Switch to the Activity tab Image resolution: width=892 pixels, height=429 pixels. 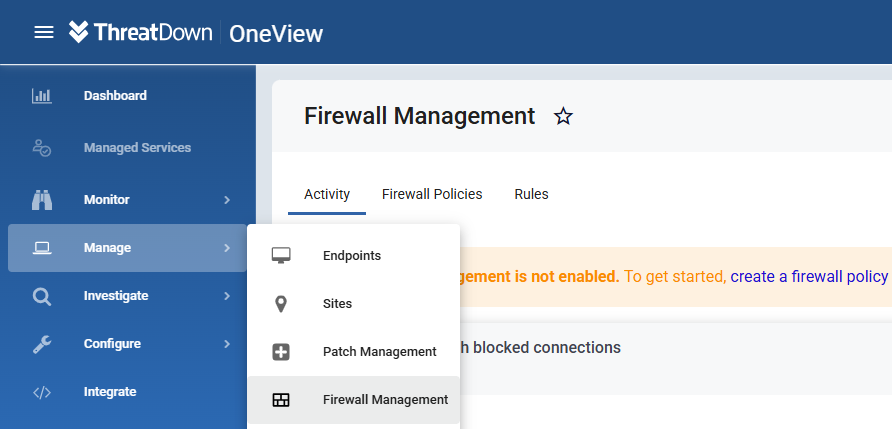pyautogui.click(x=327, y=194)
